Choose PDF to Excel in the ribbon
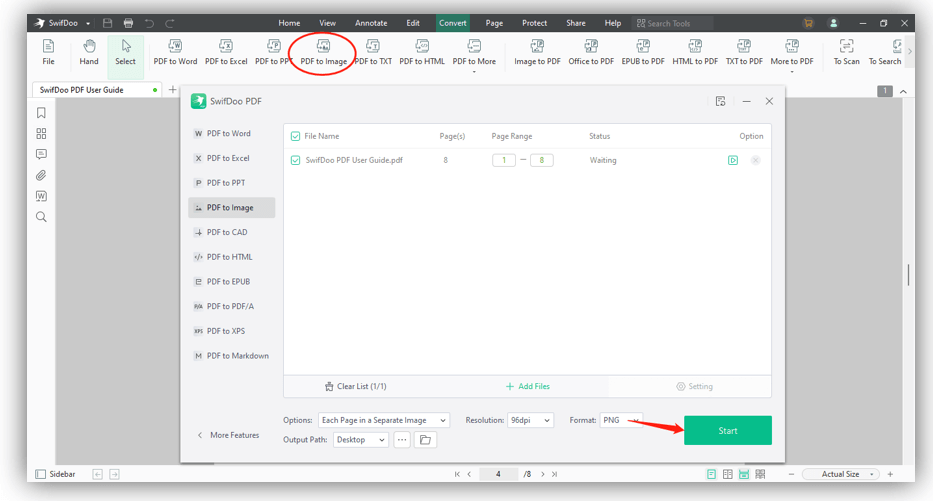The image size is (933, 501). (226, 52)
